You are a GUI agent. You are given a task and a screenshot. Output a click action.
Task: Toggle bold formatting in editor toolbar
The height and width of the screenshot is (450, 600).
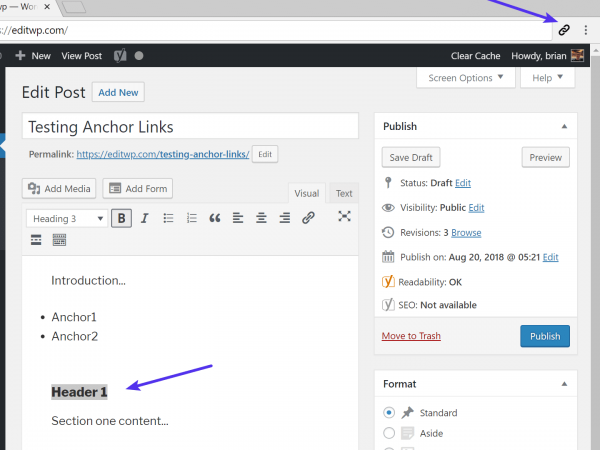(x=121, y=218)
